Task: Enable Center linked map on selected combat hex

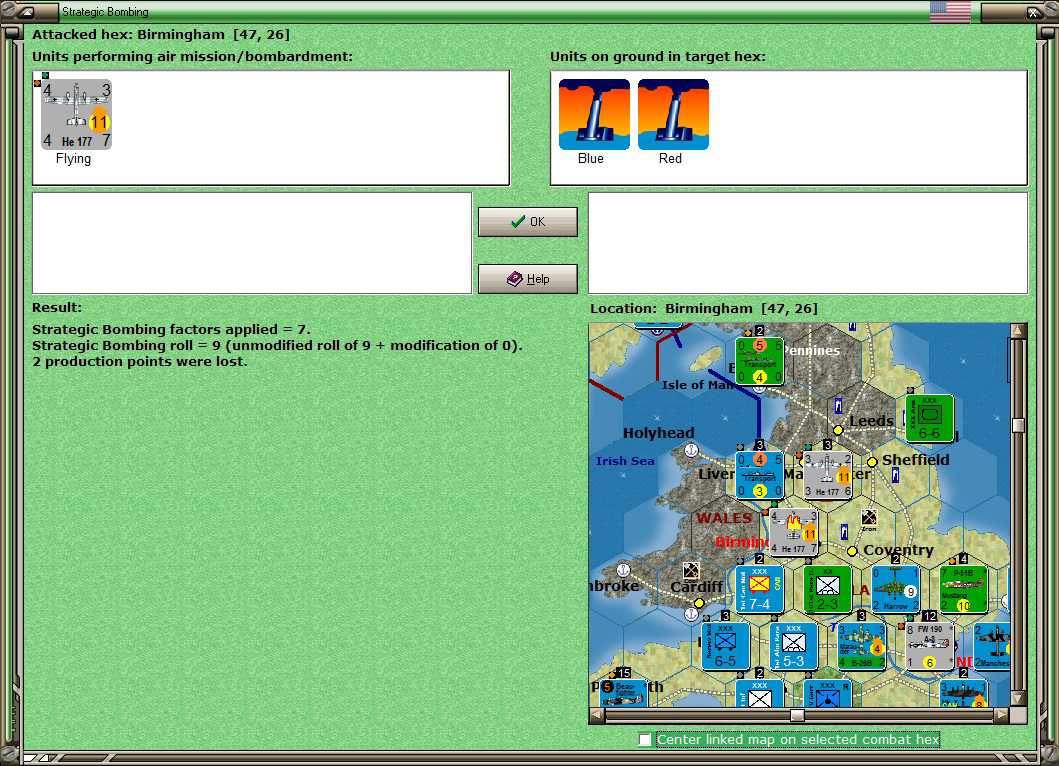Action: [645, 739]
